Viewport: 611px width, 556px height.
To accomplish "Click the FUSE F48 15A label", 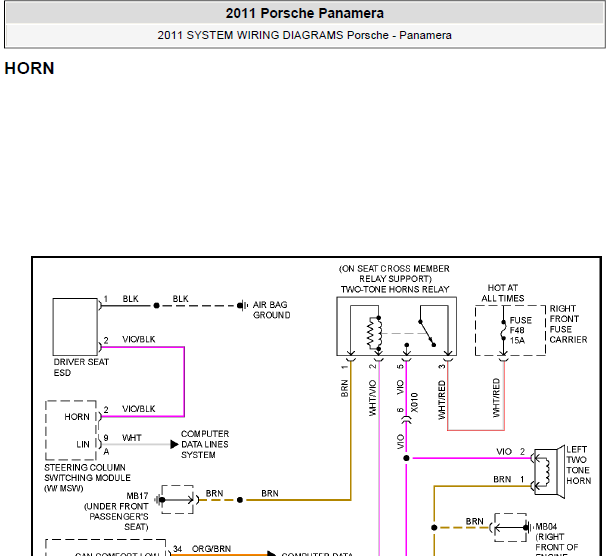I will coord(521,330).
